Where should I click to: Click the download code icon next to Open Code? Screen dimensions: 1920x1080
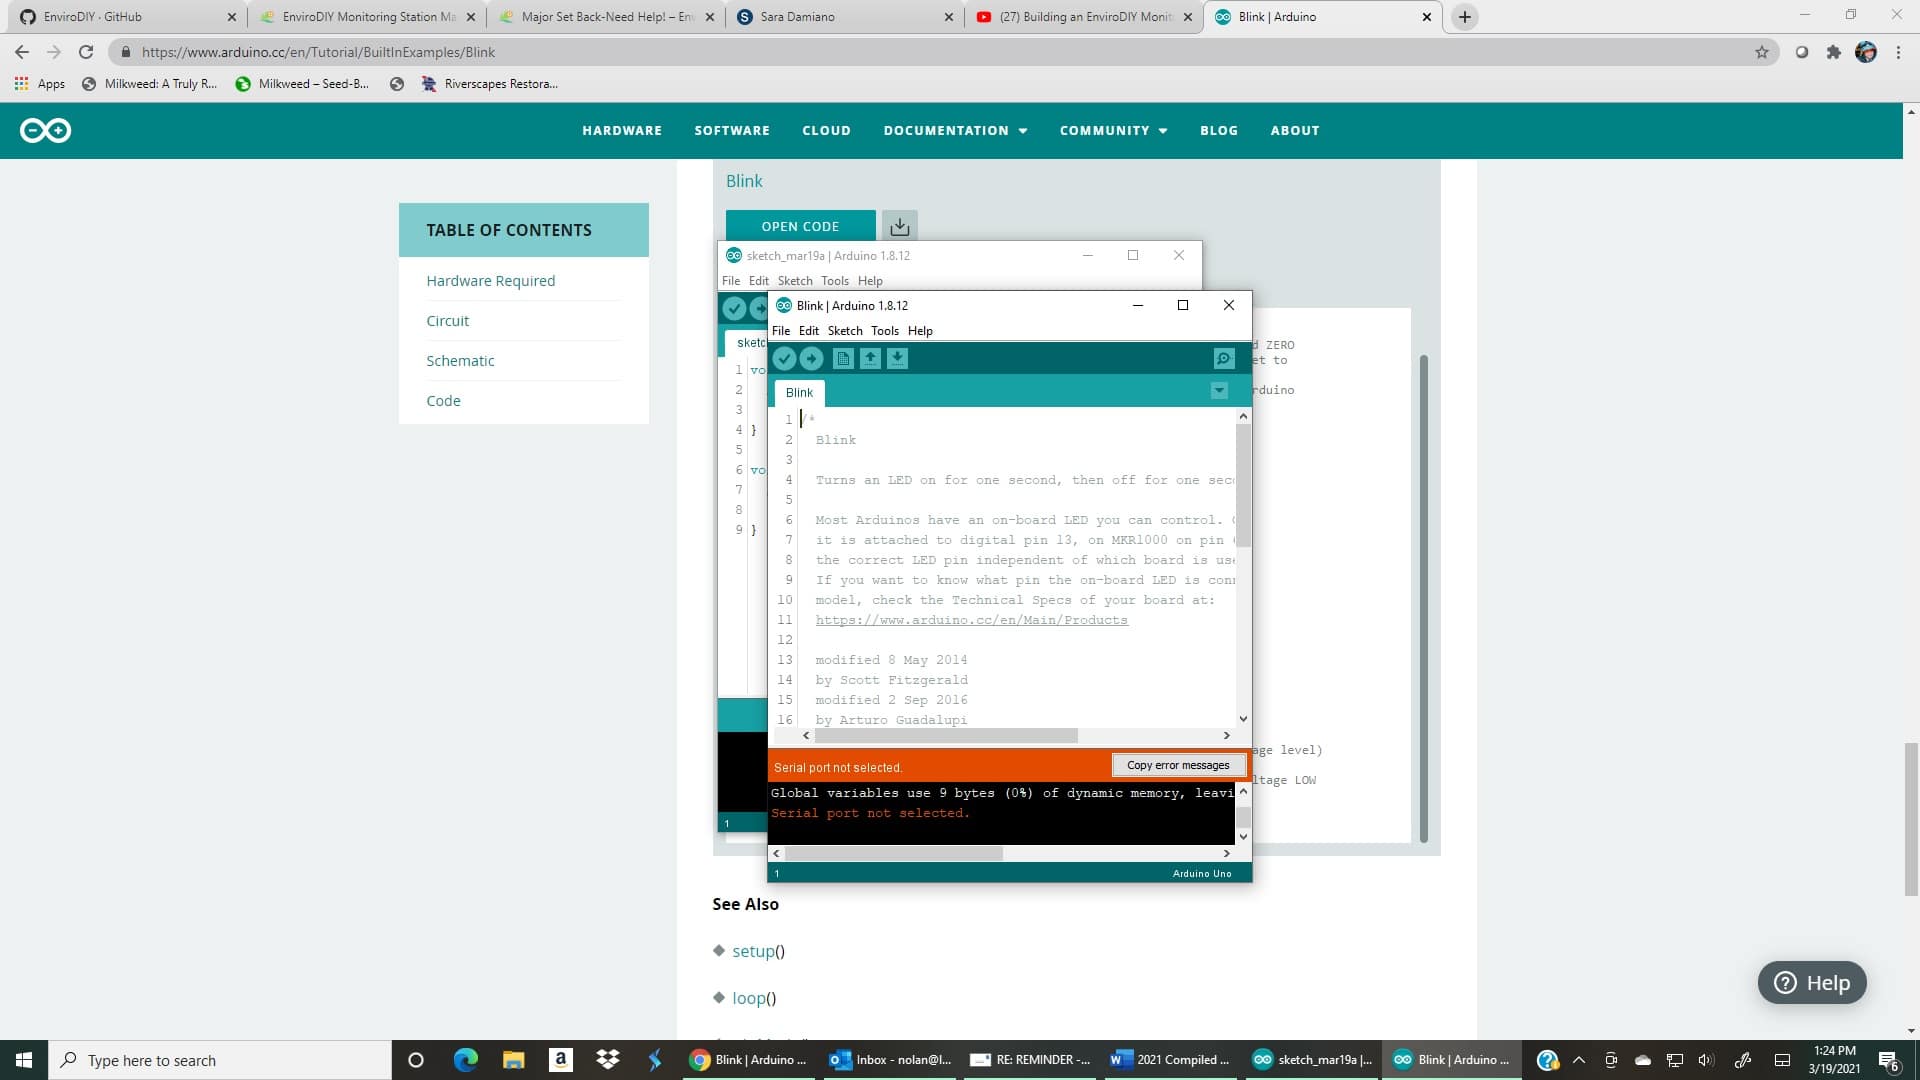899,226
